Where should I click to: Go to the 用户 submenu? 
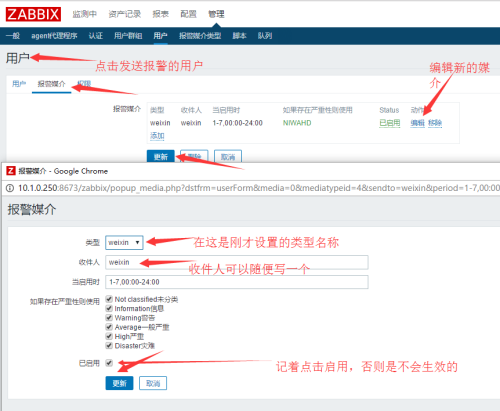160,36
